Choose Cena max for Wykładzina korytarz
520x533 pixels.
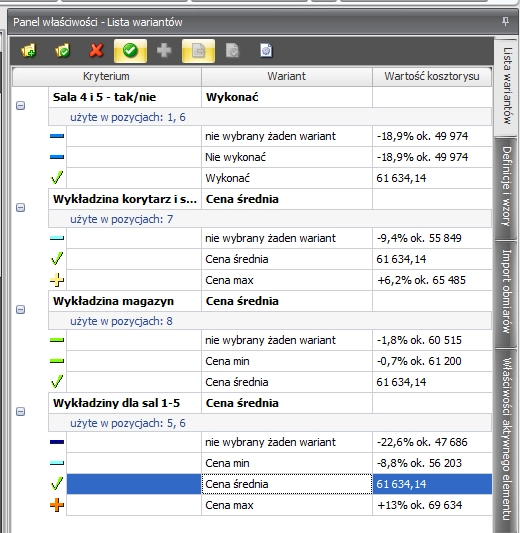270,280
